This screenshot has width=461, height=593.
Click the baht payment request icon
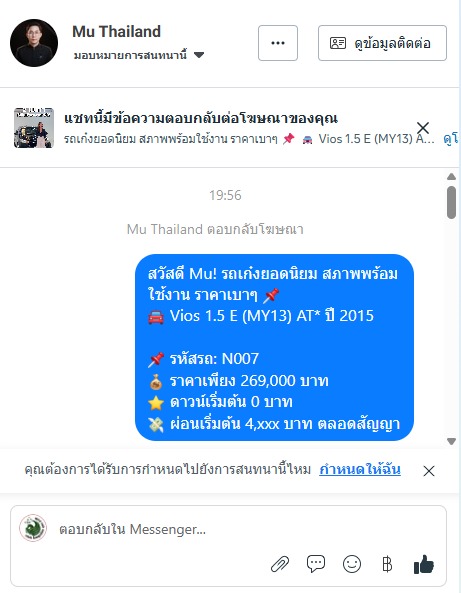tap(387, 564)
